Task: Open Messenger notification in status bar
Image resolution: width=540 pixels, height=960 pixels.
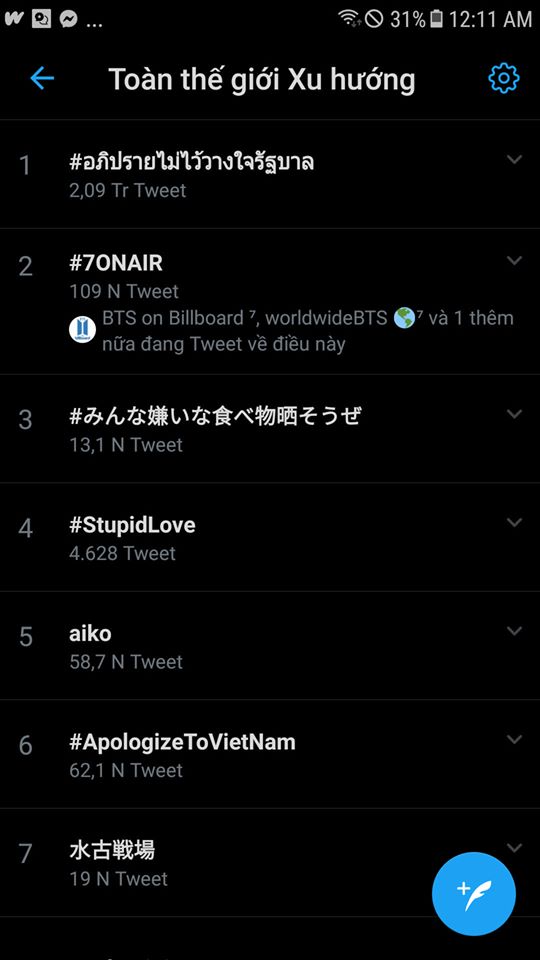Action: point(69,20)
